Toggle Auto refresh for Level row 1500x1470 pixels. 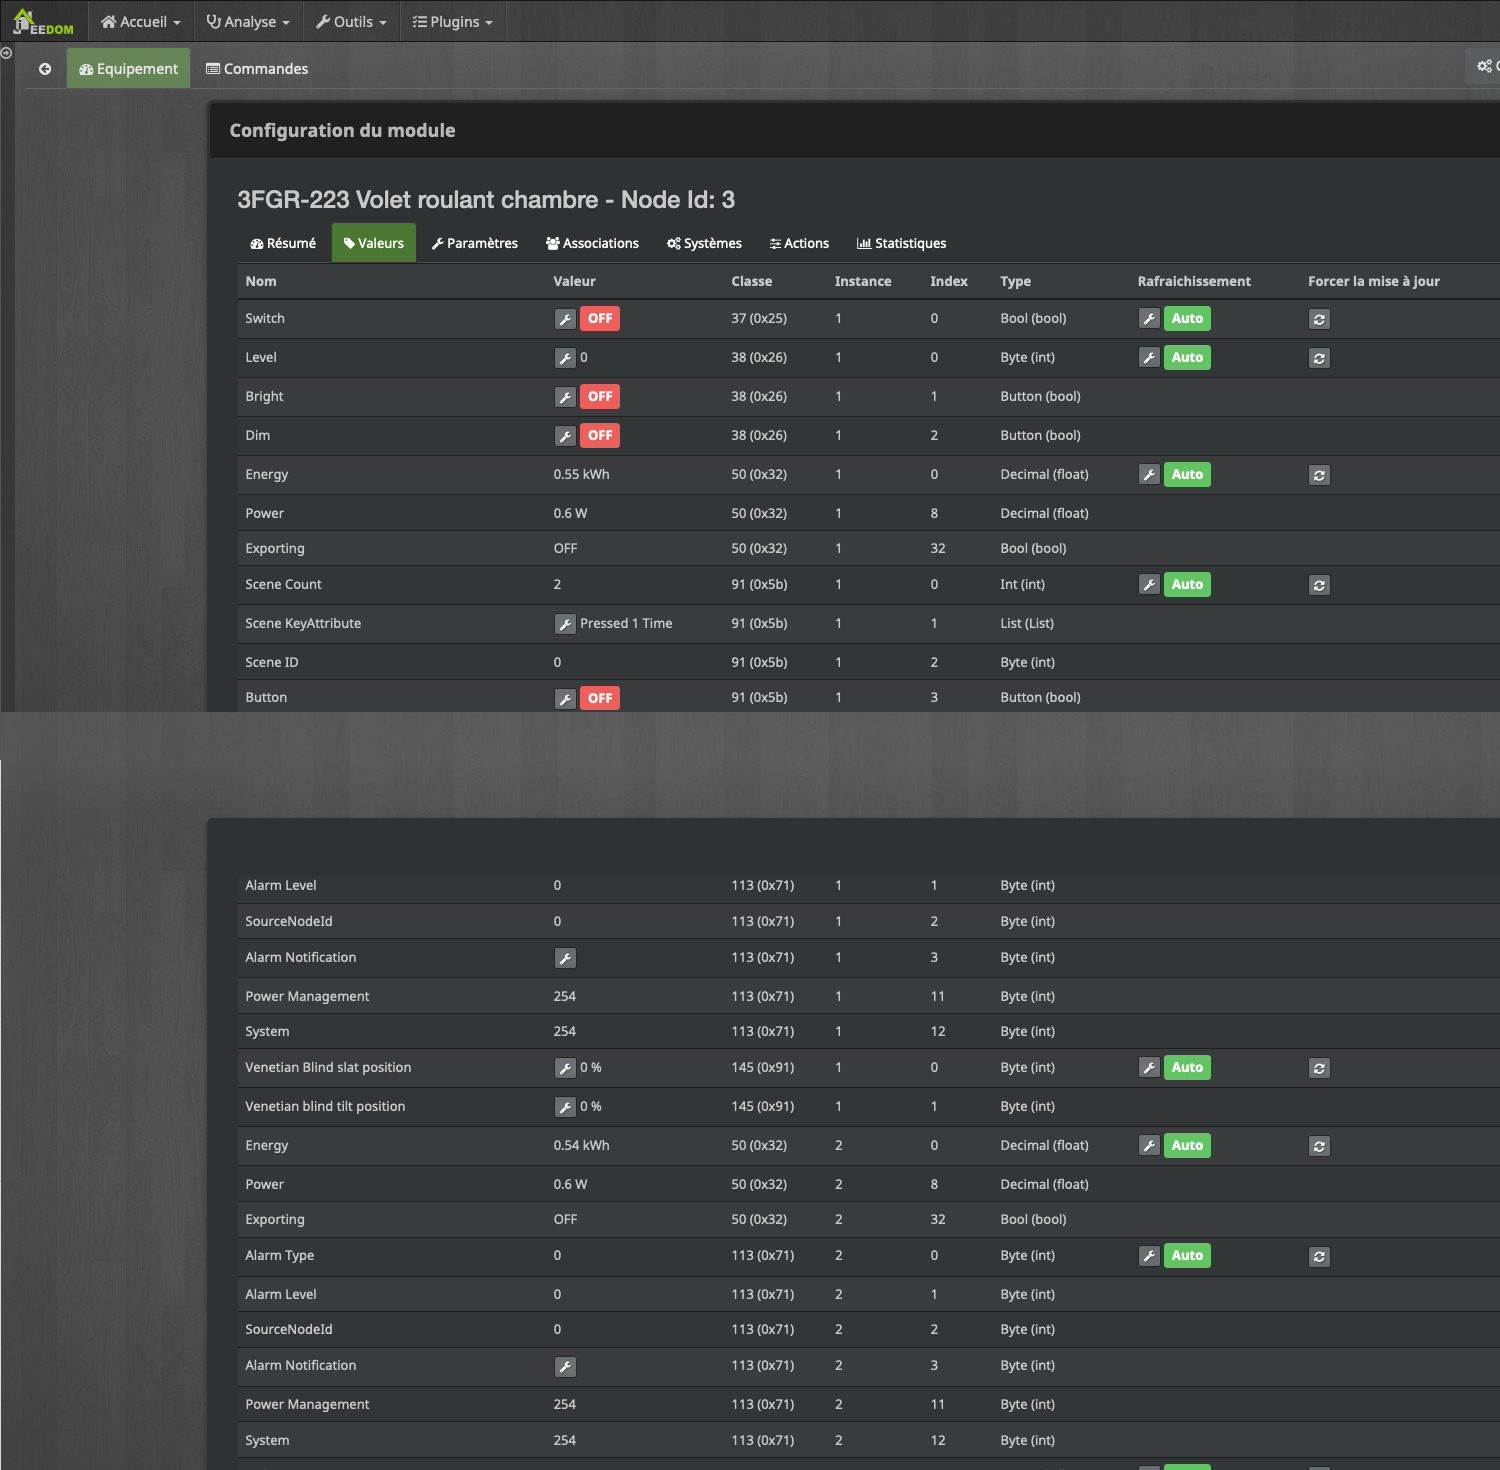pyautogui.click(x=1187, y=358)
